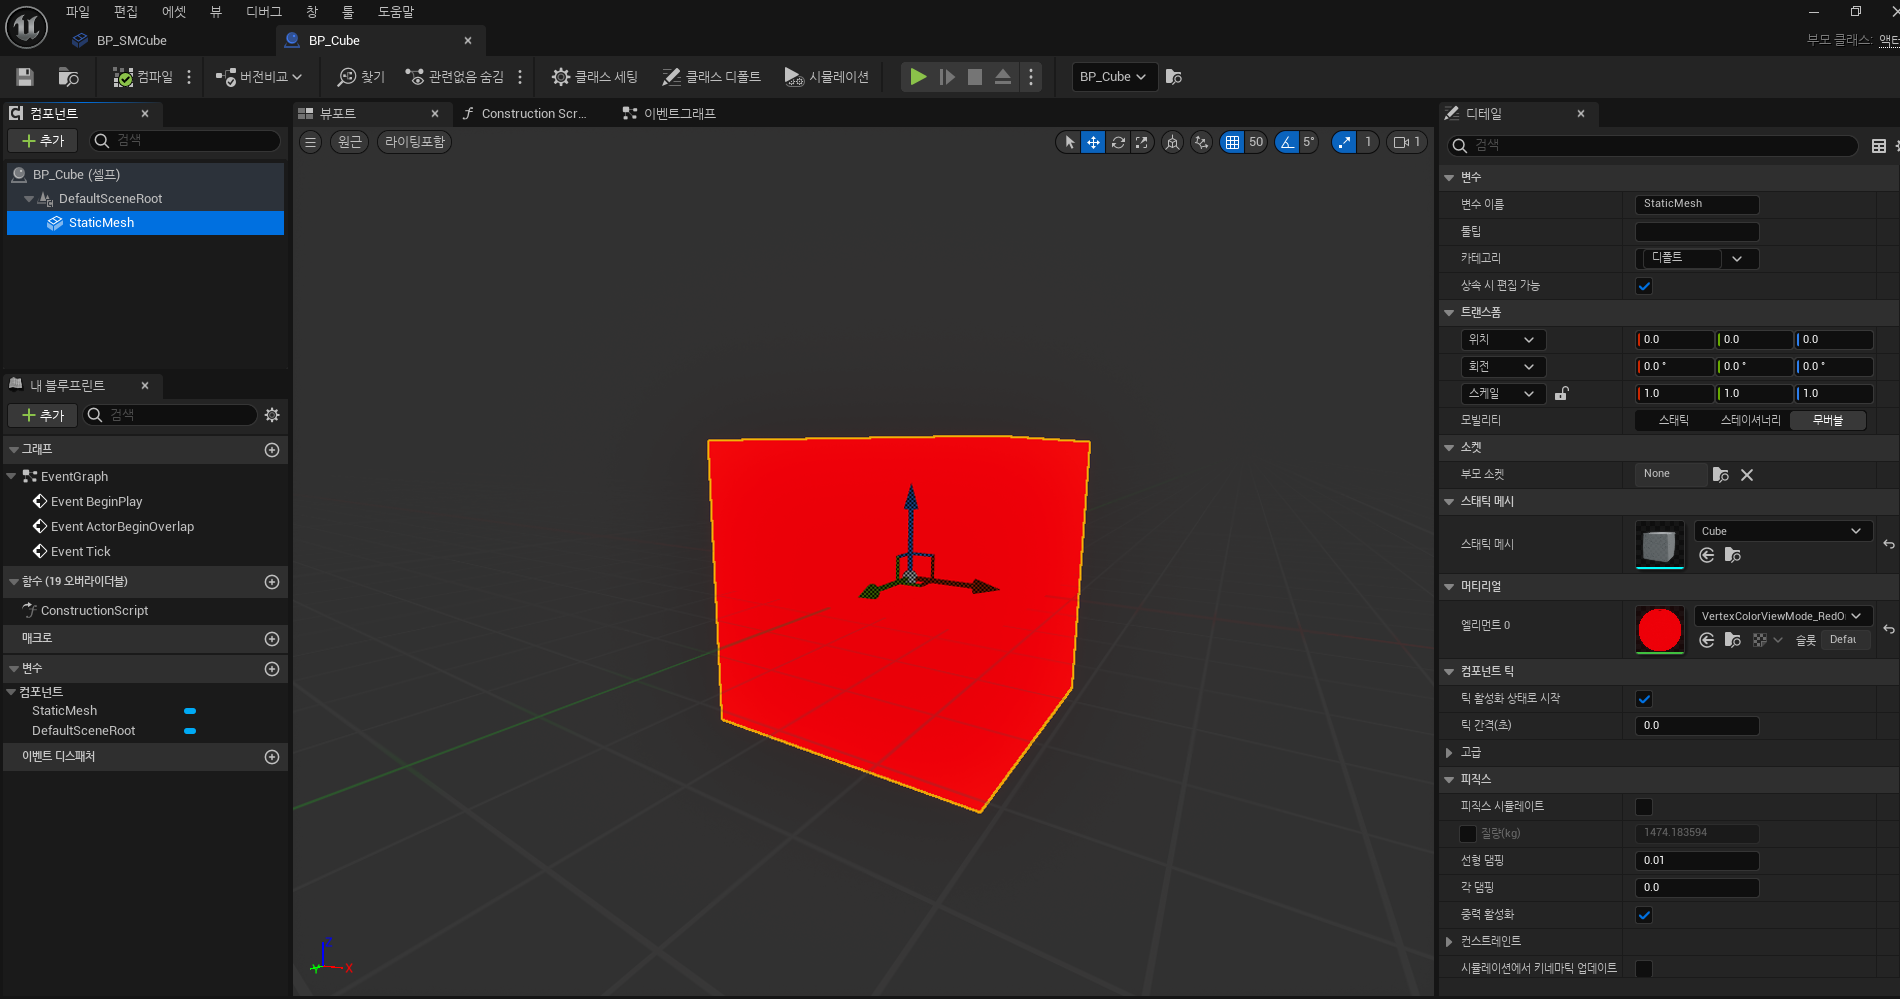Stop the play session
This screenshot has width=1900, height=999.
coord(975,77)
